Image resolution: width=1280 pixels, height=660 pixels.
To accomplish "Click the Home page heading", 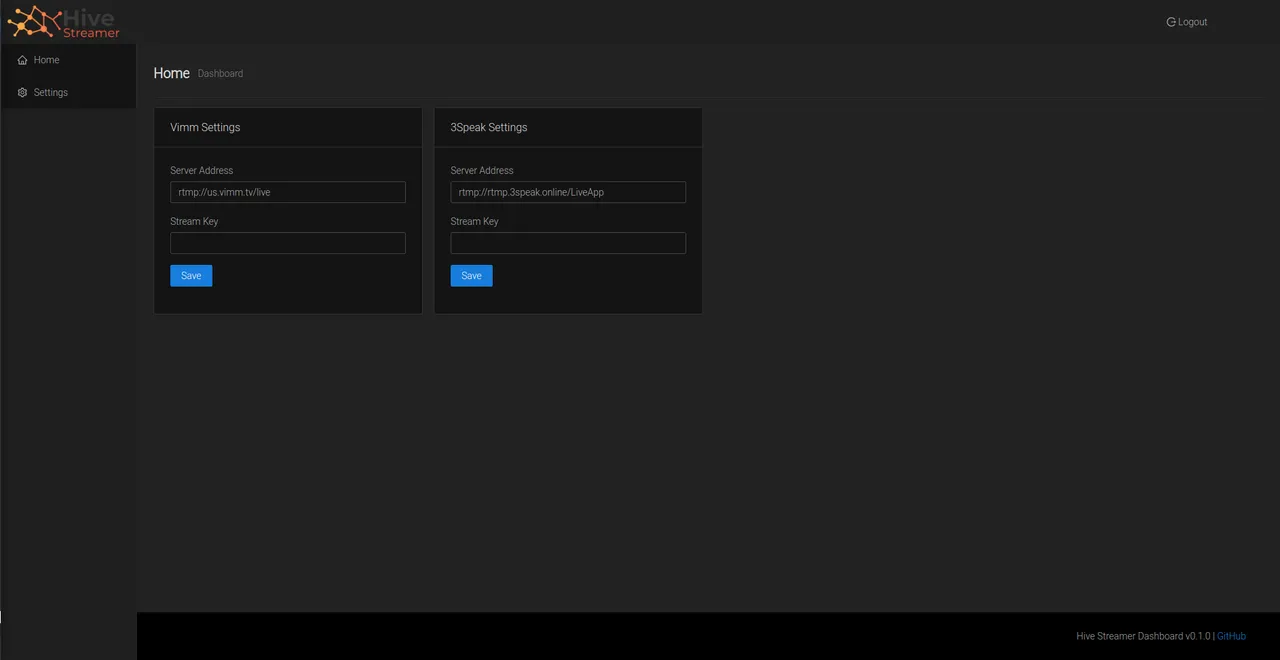I will 172,73.
